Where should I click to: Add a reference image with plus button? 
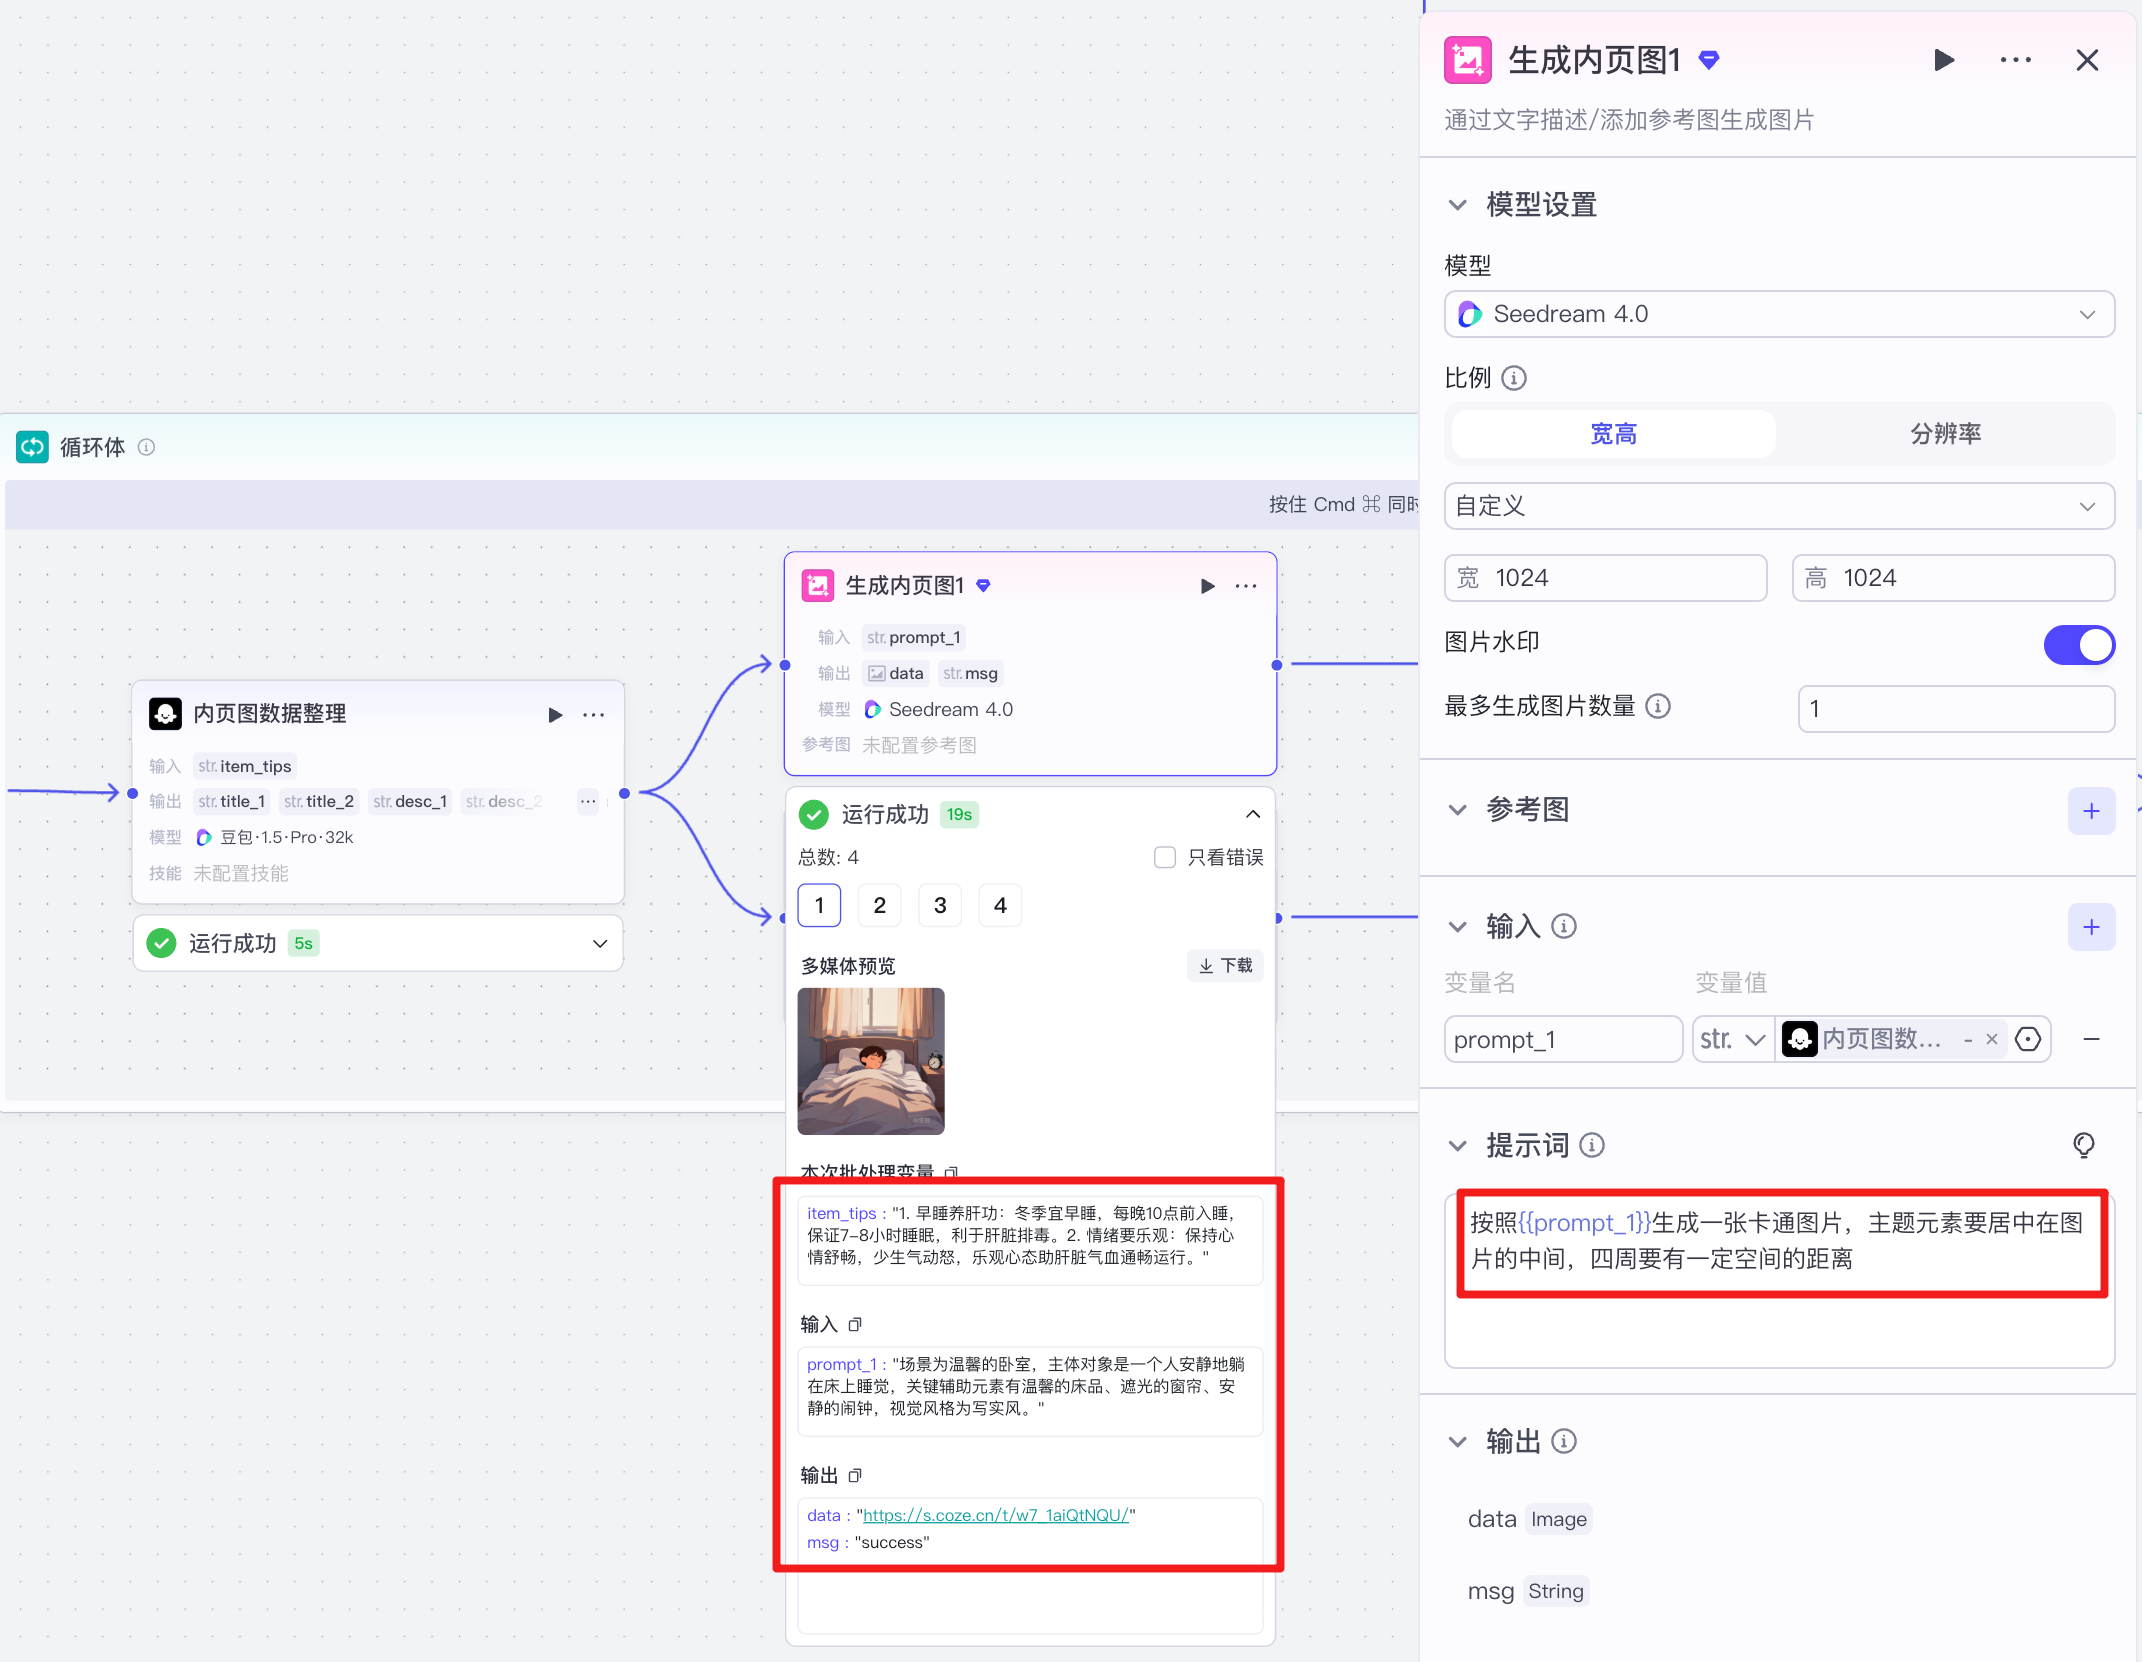(x=2090, y=811)
